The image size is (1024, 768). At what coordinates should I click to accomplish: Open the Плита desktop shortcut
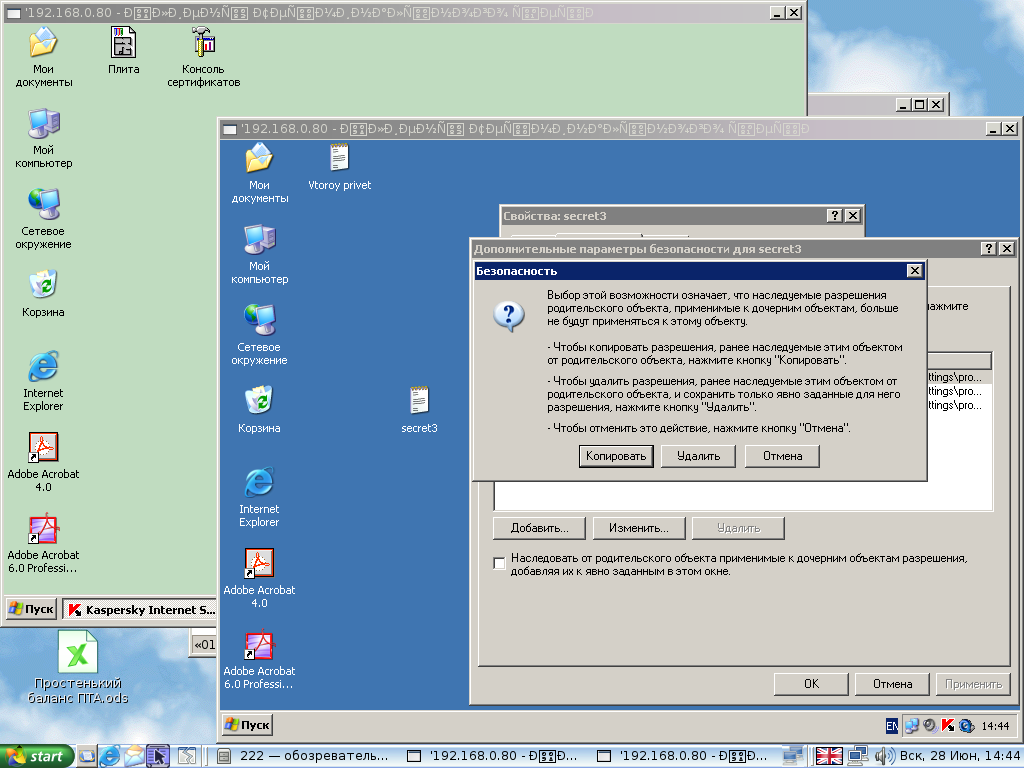click(x=124, y=43)
